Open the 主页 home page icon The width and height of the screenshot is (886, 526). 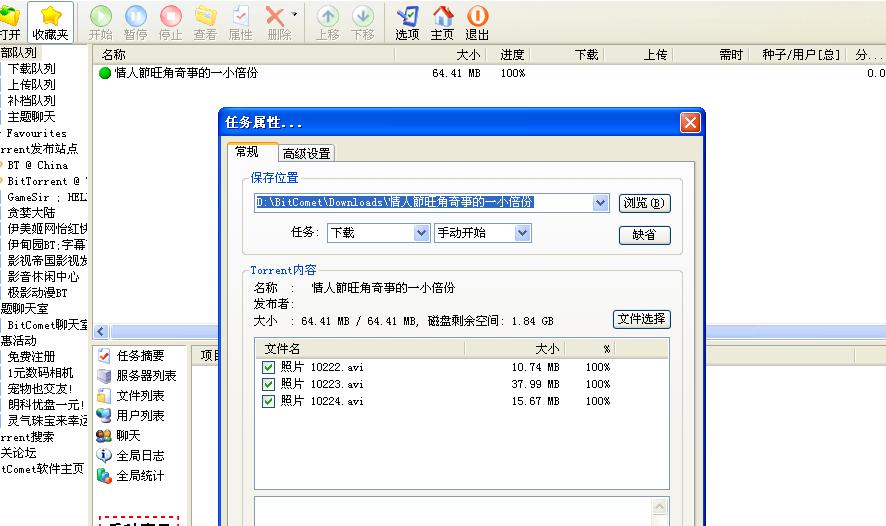click(442, 16)
